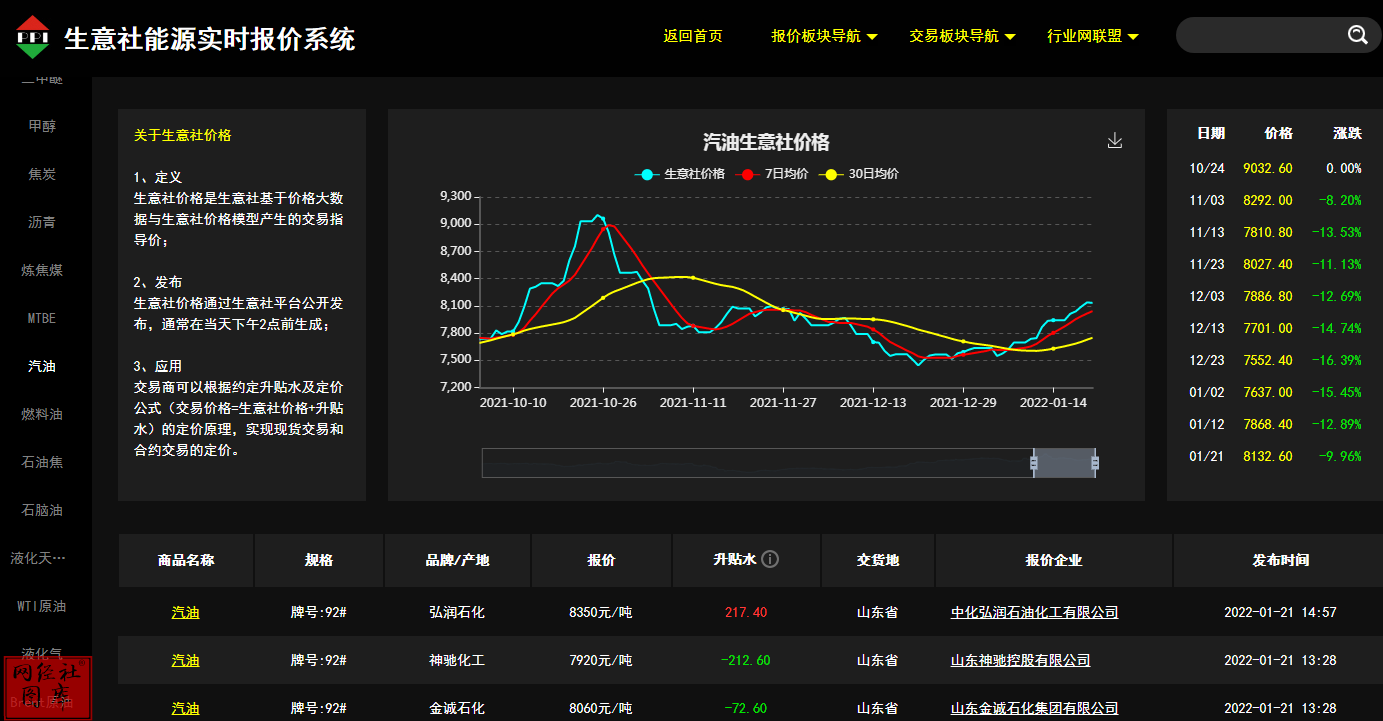Click the 2022-01-21 14:57 publish time
This screenshot has height=721, width=1383.
tap(1280, 612)
